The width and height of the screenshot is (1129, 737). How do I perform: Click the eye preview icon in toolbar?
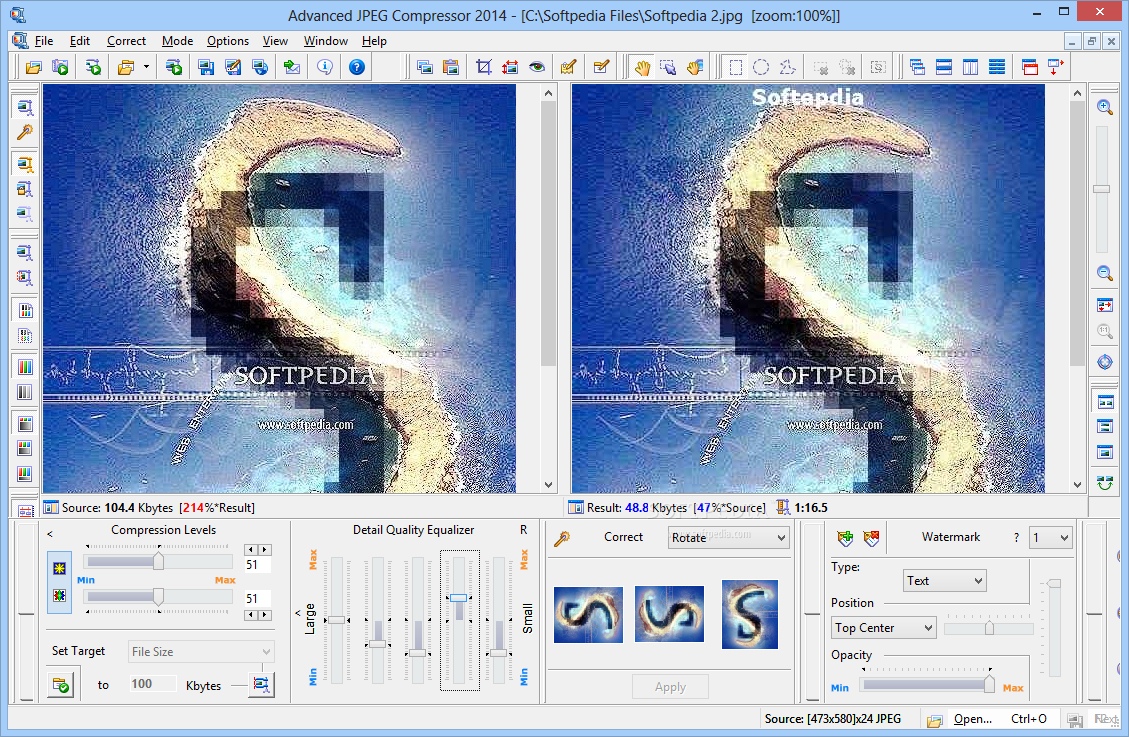pyautogui.click(x=536, y=68)
